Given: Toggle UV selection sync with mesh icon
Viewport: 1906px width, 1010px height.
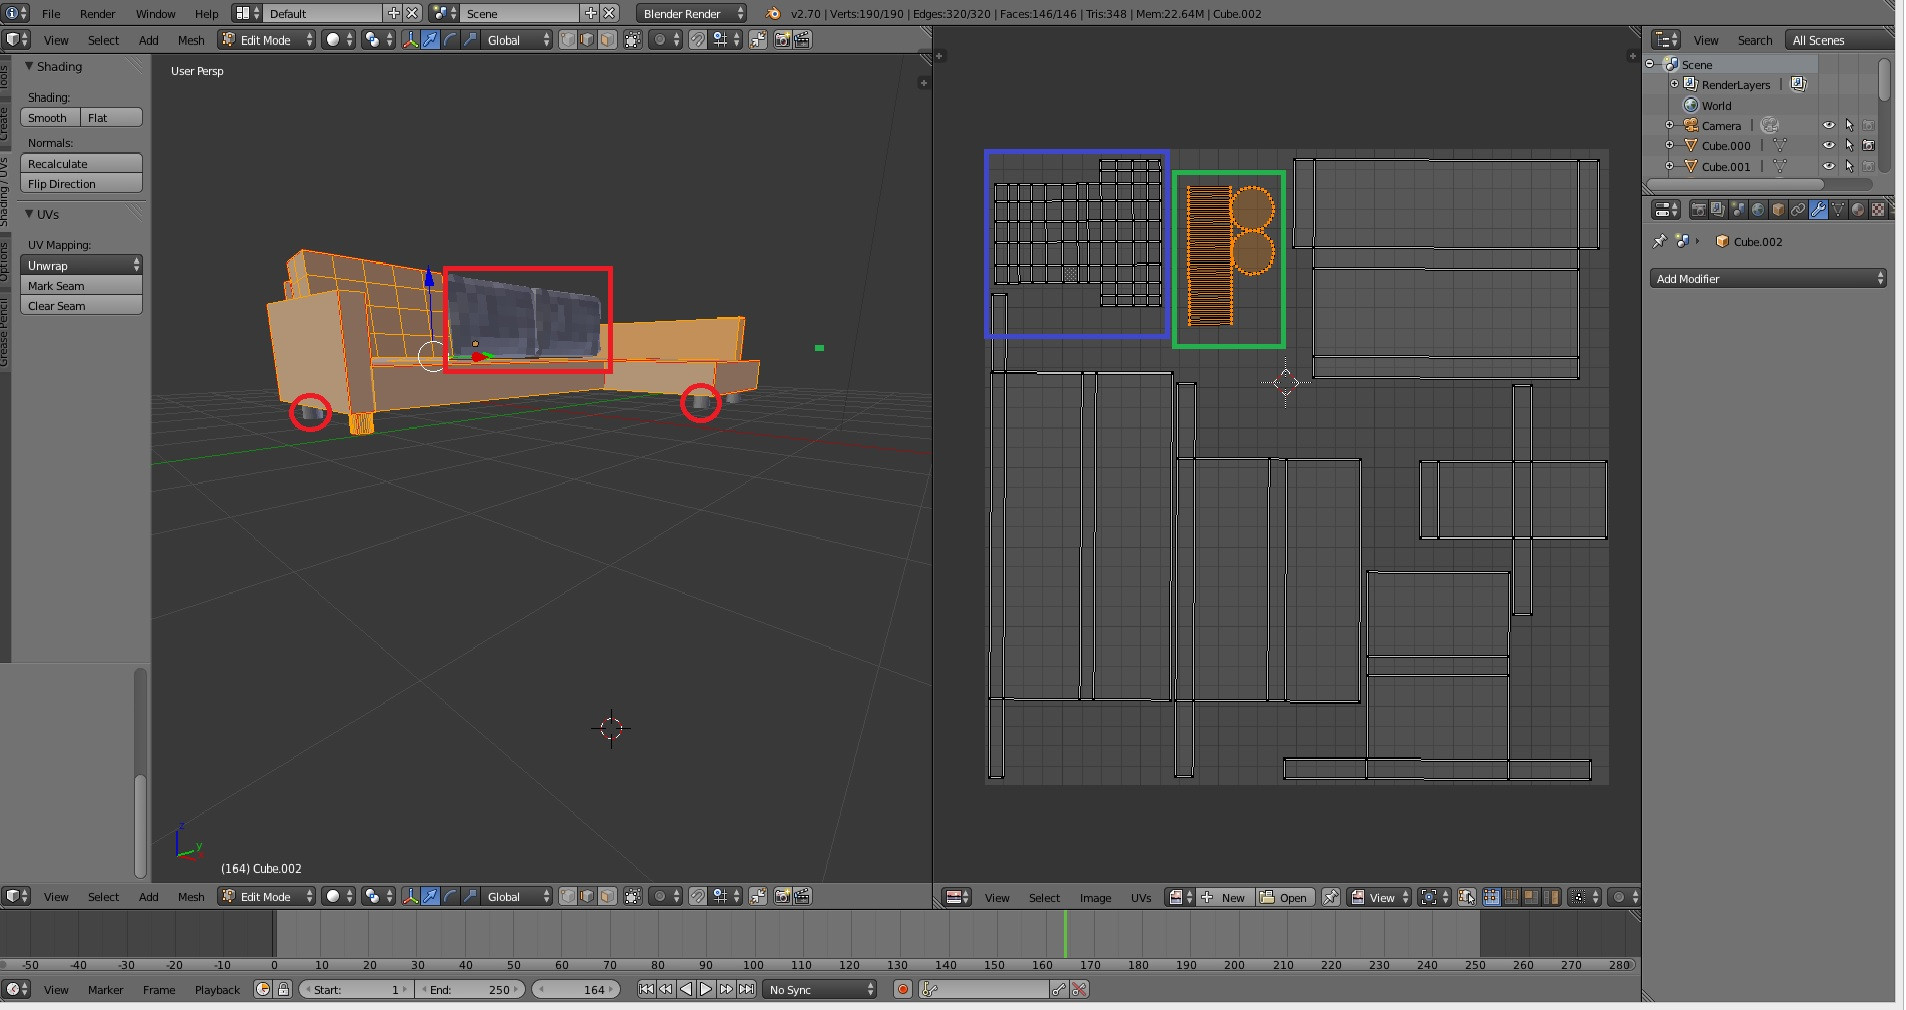Looking at the screenshot, I should tap(1466, 897).
